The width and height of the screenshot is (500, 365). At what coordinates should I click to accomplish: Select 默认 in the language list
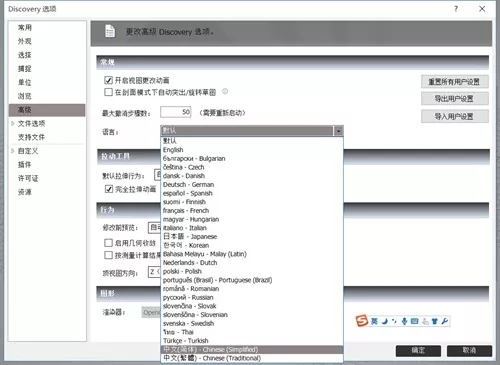click(252, 141)
